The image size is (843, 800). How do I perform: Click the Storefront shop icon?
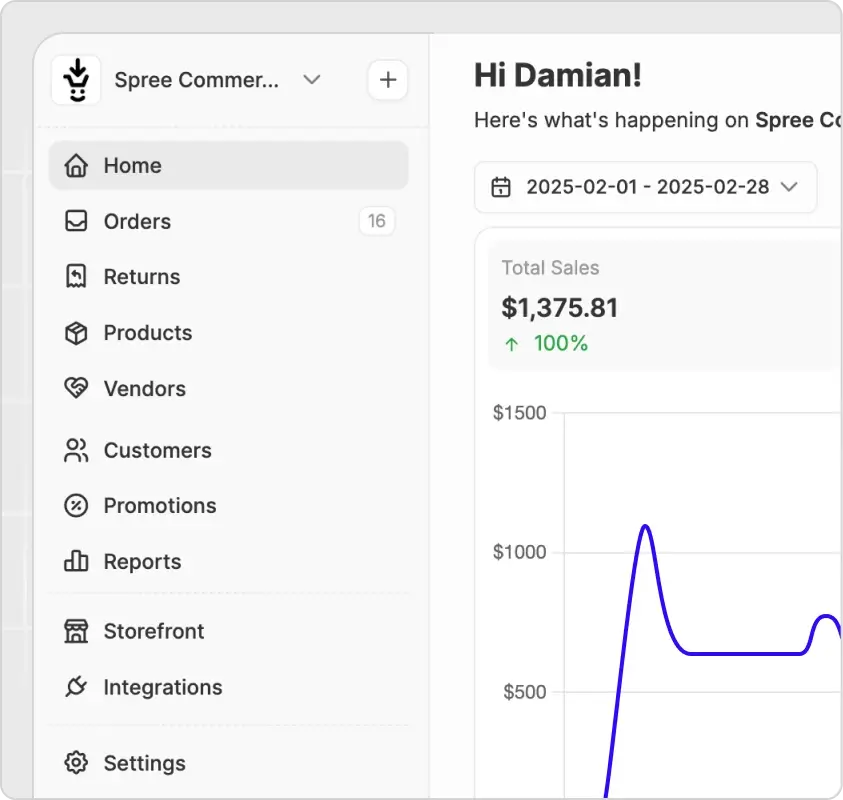pos(76,632)
